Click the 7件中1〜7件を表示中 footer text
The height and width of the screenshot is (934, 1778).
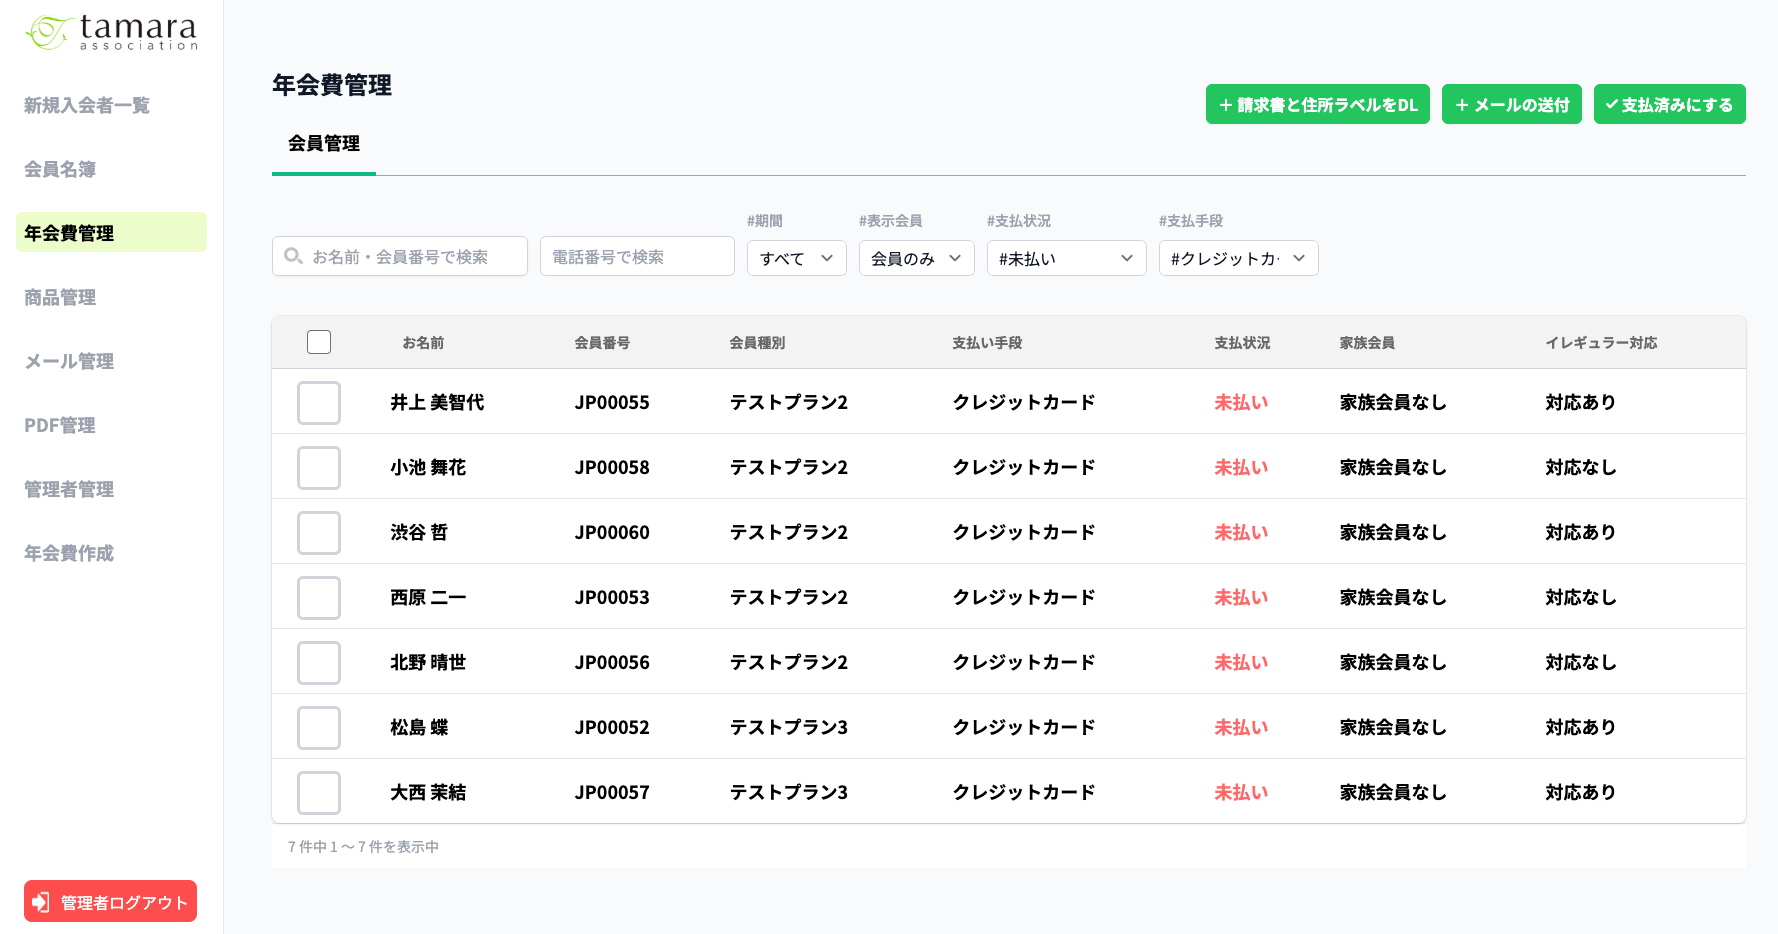click(363, 846)
